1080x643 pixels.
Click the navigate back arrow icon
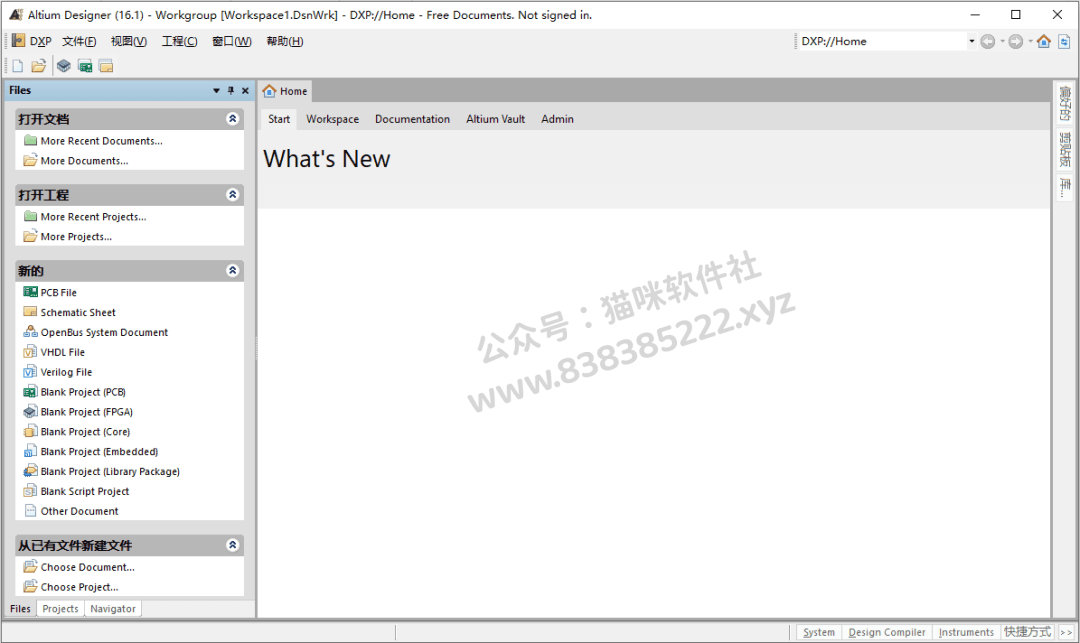coord(988,42)
